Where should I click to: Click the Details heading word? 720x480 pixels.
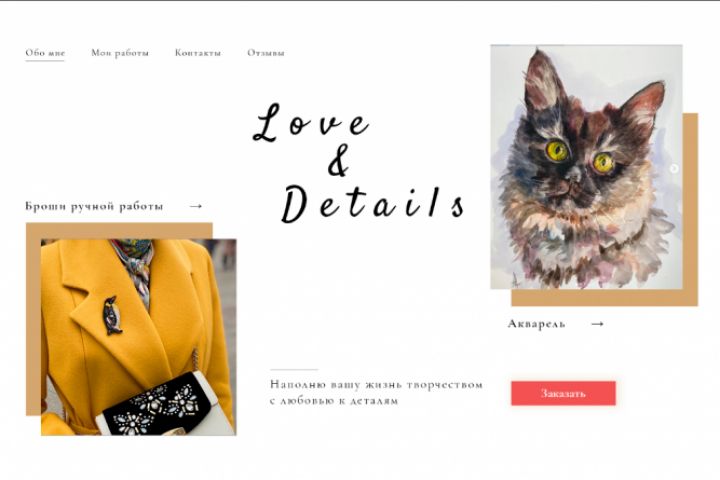click(373, 204)
